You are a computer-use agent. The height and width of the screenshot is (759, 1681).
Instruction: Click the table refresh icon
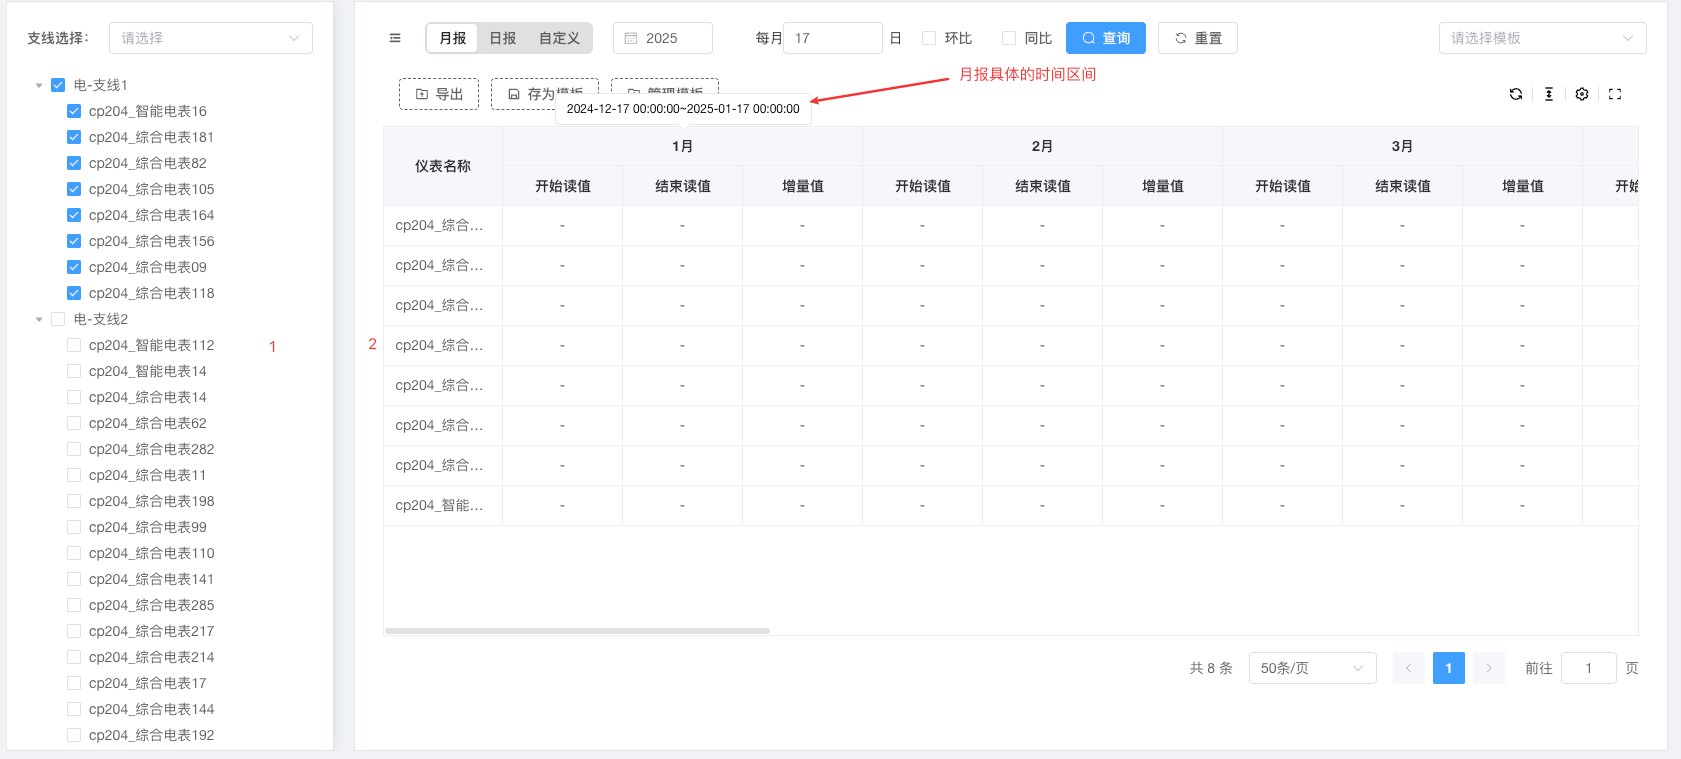click(x=1516, y=94)
